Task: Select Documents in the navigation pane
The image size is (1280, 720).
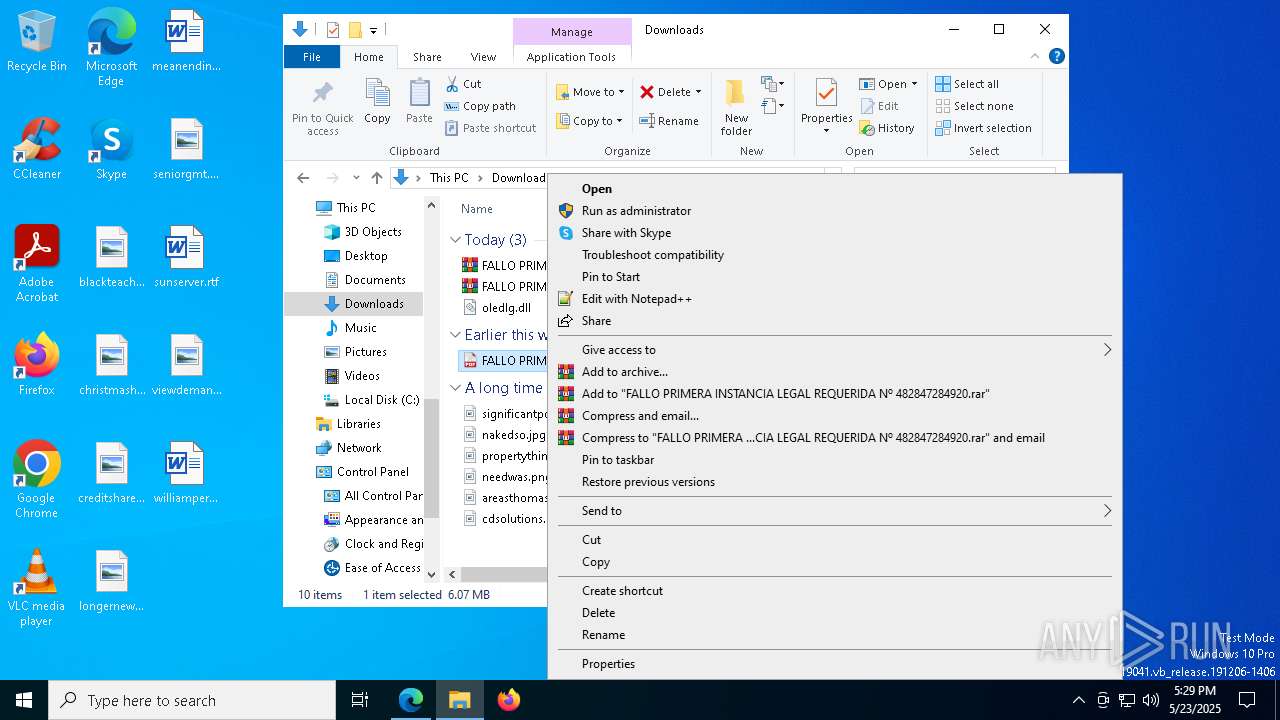Action: tap(375, 280)
